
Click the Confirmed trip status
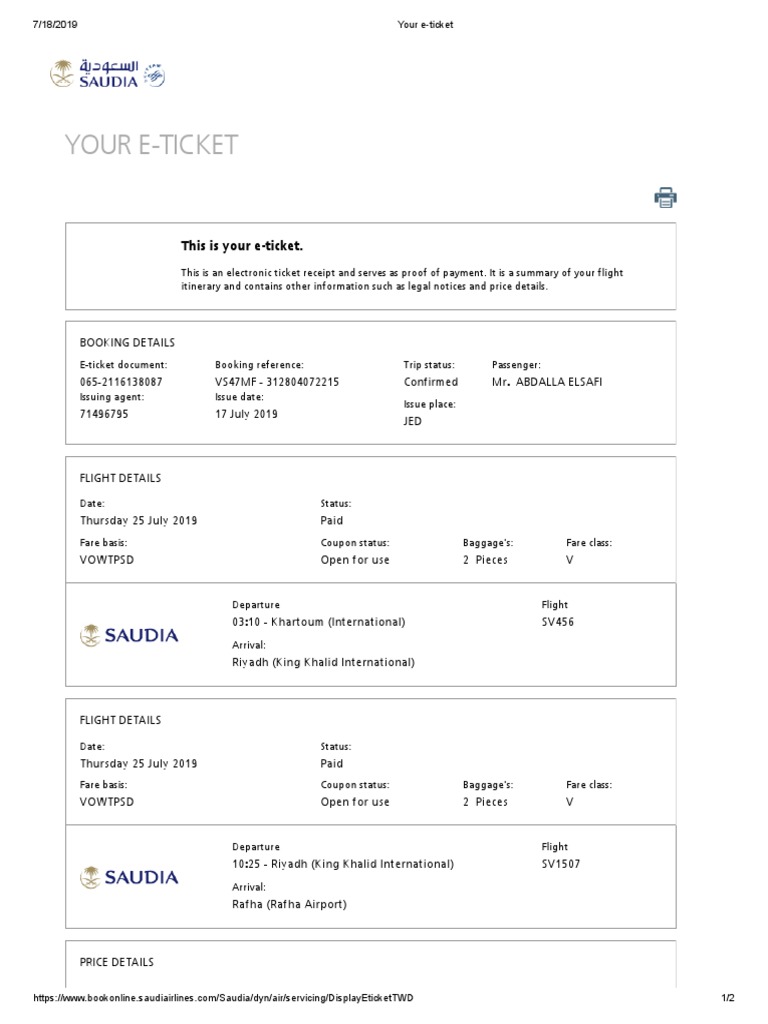click(x=430, y=382)
